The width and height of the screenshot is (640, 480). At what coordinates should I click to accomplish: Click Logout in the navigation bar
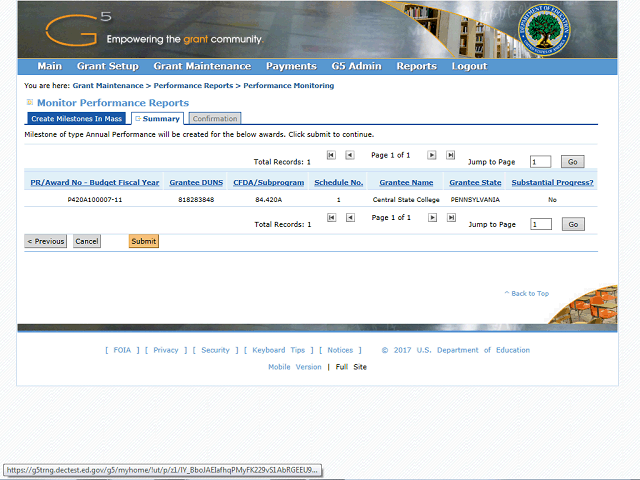[x=469, y=66]
